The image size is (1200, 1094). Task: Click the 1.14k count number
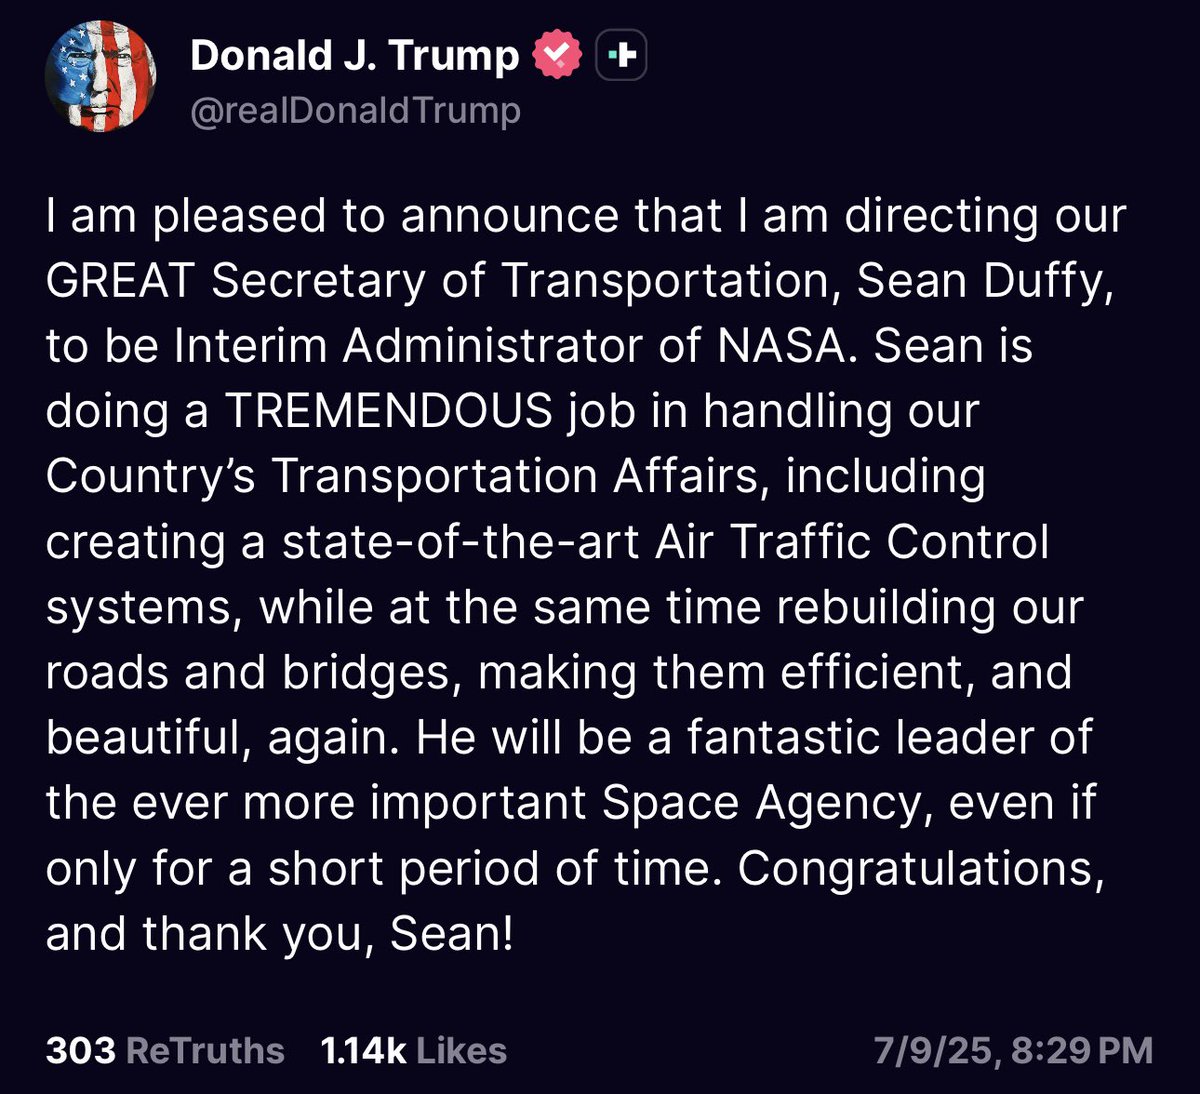363,1051
